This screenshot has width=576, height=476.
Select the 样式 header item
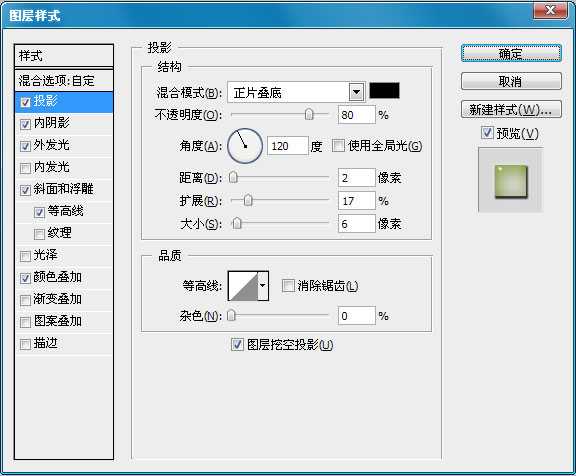pyautogui.click(x=64, y=56)
